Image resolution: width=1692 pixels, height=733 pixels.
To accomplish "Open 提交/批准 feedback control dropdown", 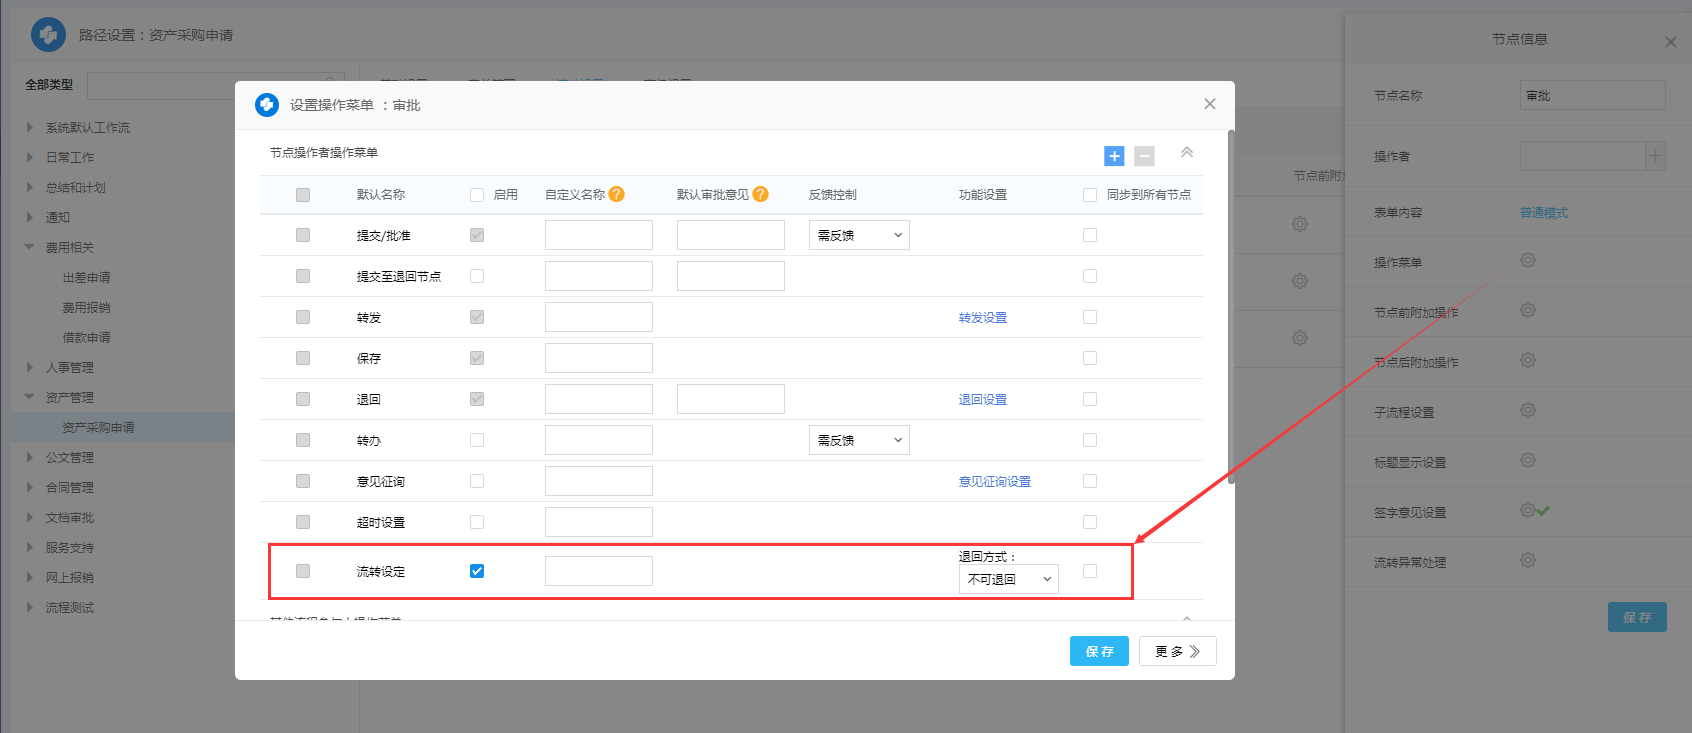I will point(859,235).
